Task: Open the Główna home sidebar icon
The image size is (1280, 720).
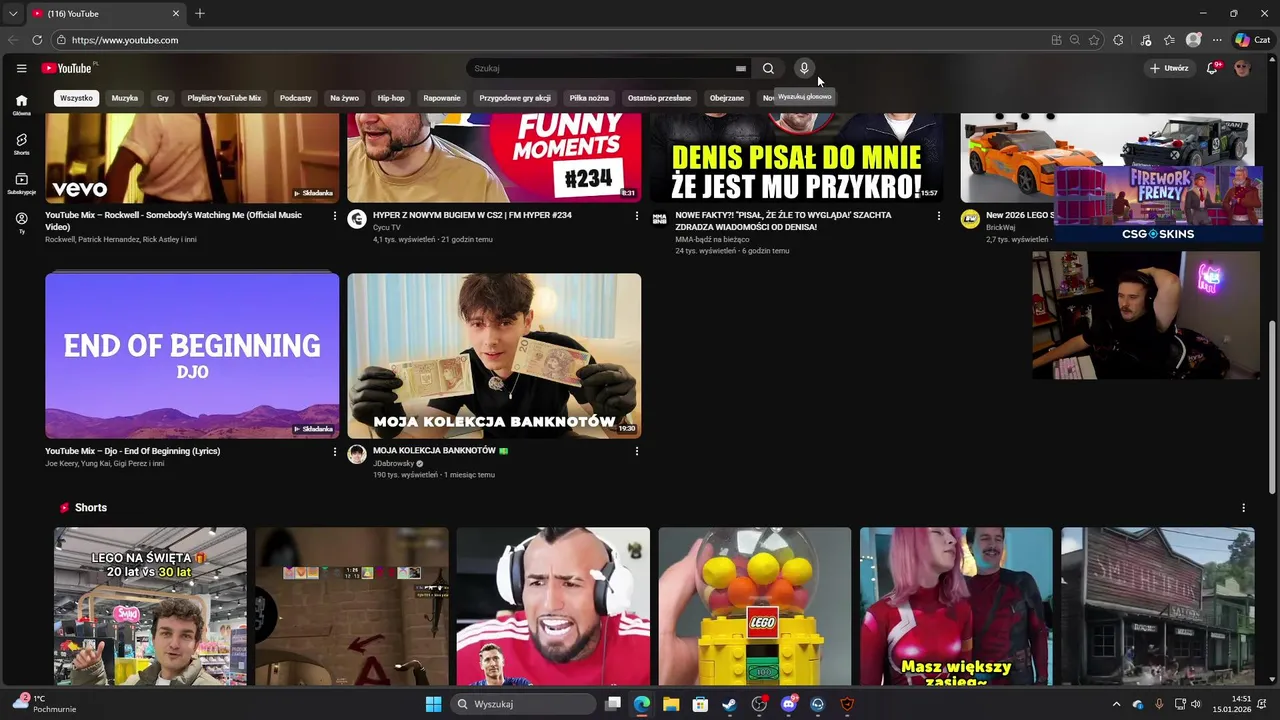Action: (x=21, y=105)
